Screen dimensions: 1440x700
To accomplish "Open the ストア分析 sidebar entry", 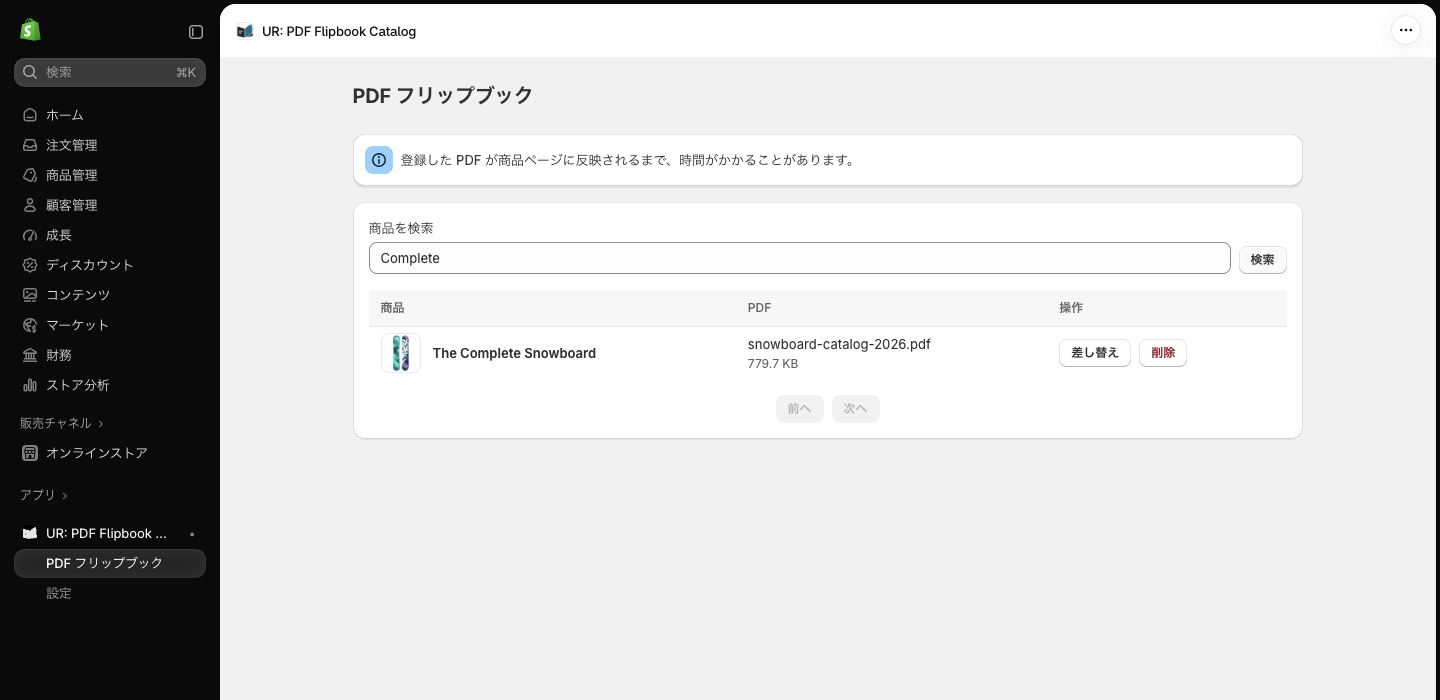I will pyautogui.click(x=110, y=385).
